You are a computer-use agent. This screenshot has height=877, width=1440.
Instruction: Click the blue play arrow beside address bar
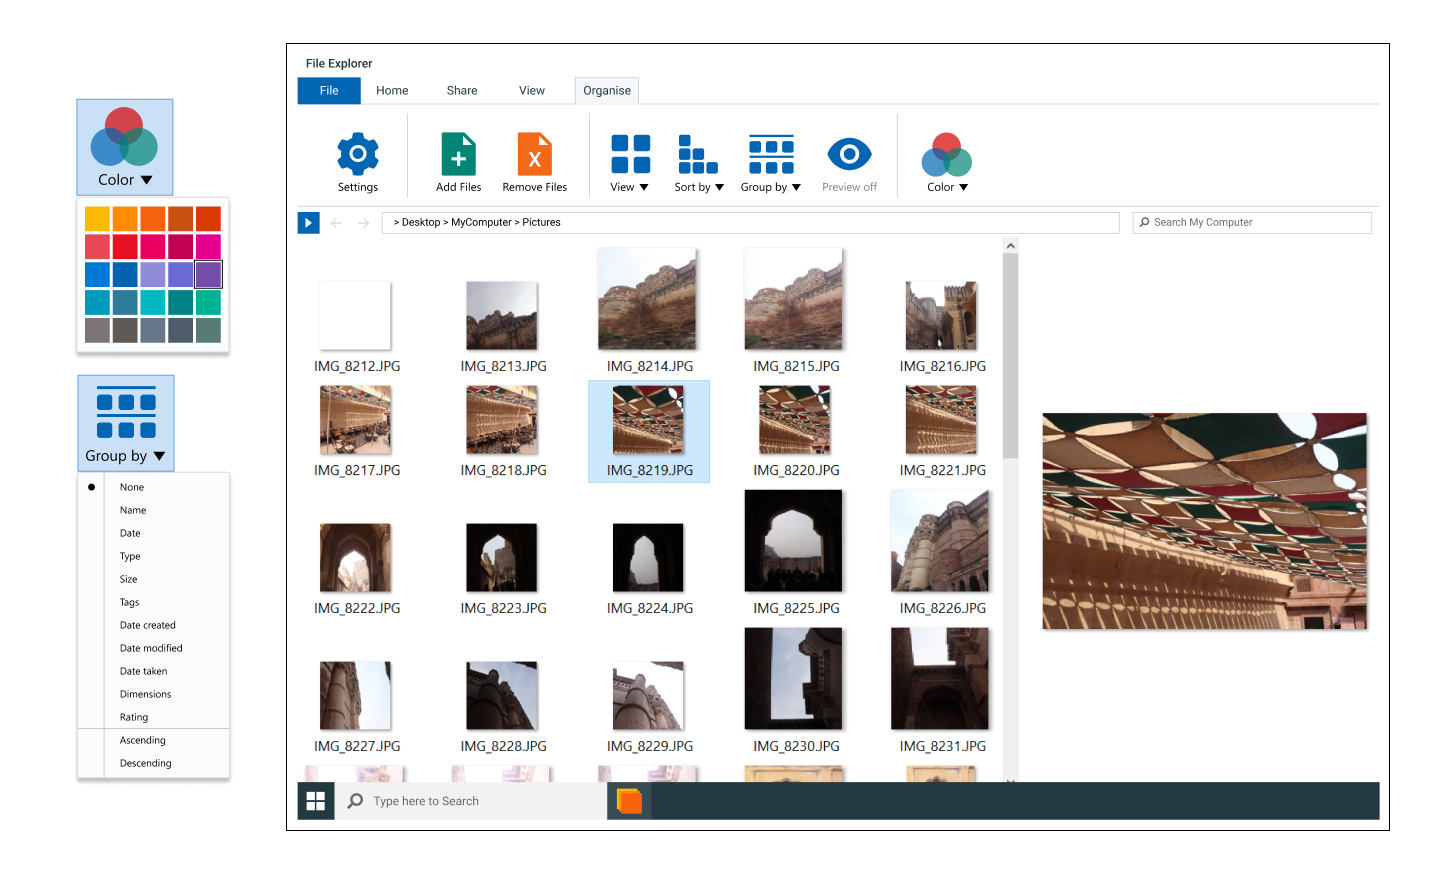tap(308, 223)
